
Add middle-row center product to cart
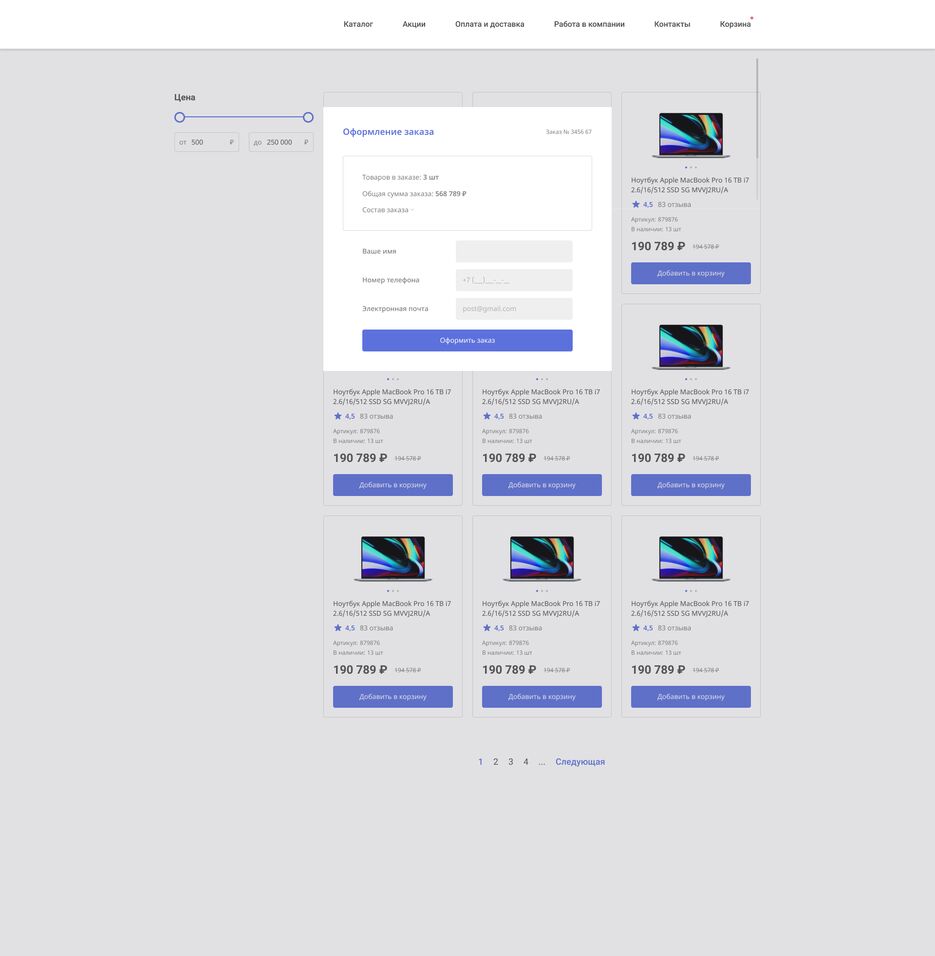(x=542, y=485)
